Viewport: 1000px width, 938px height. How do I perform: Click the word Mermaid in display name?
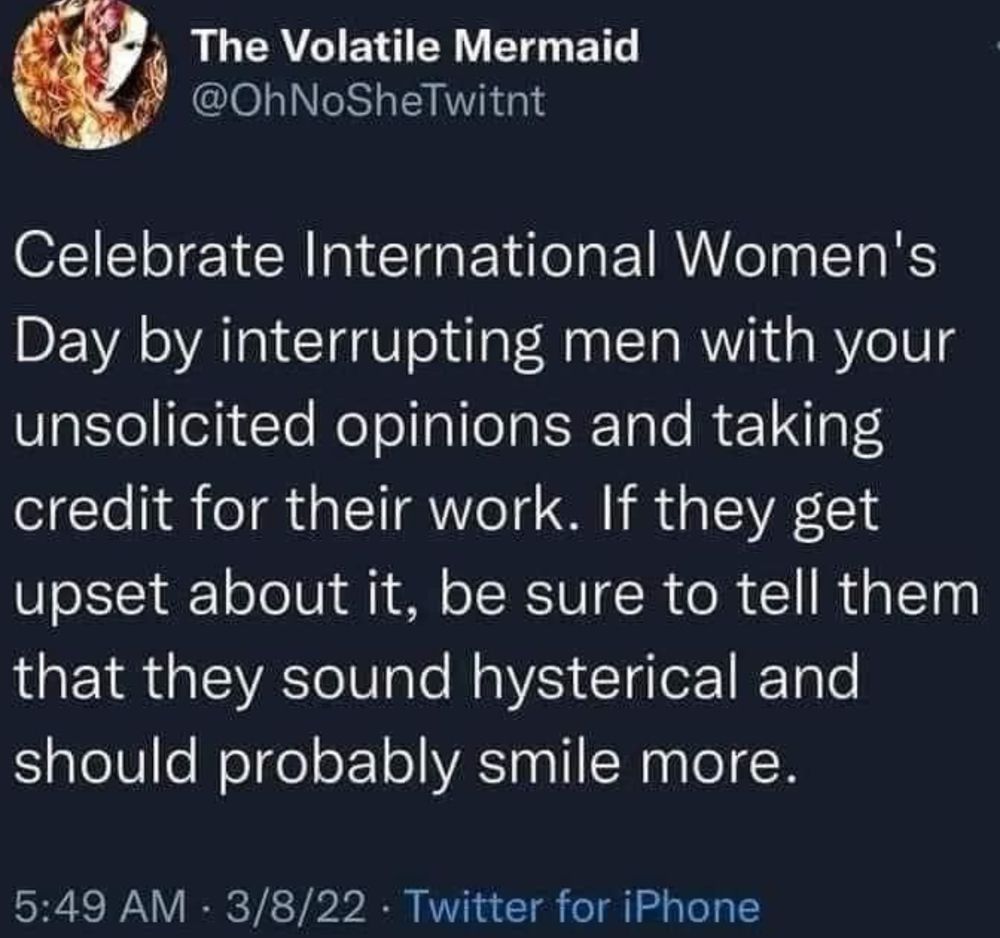[548, 46]
